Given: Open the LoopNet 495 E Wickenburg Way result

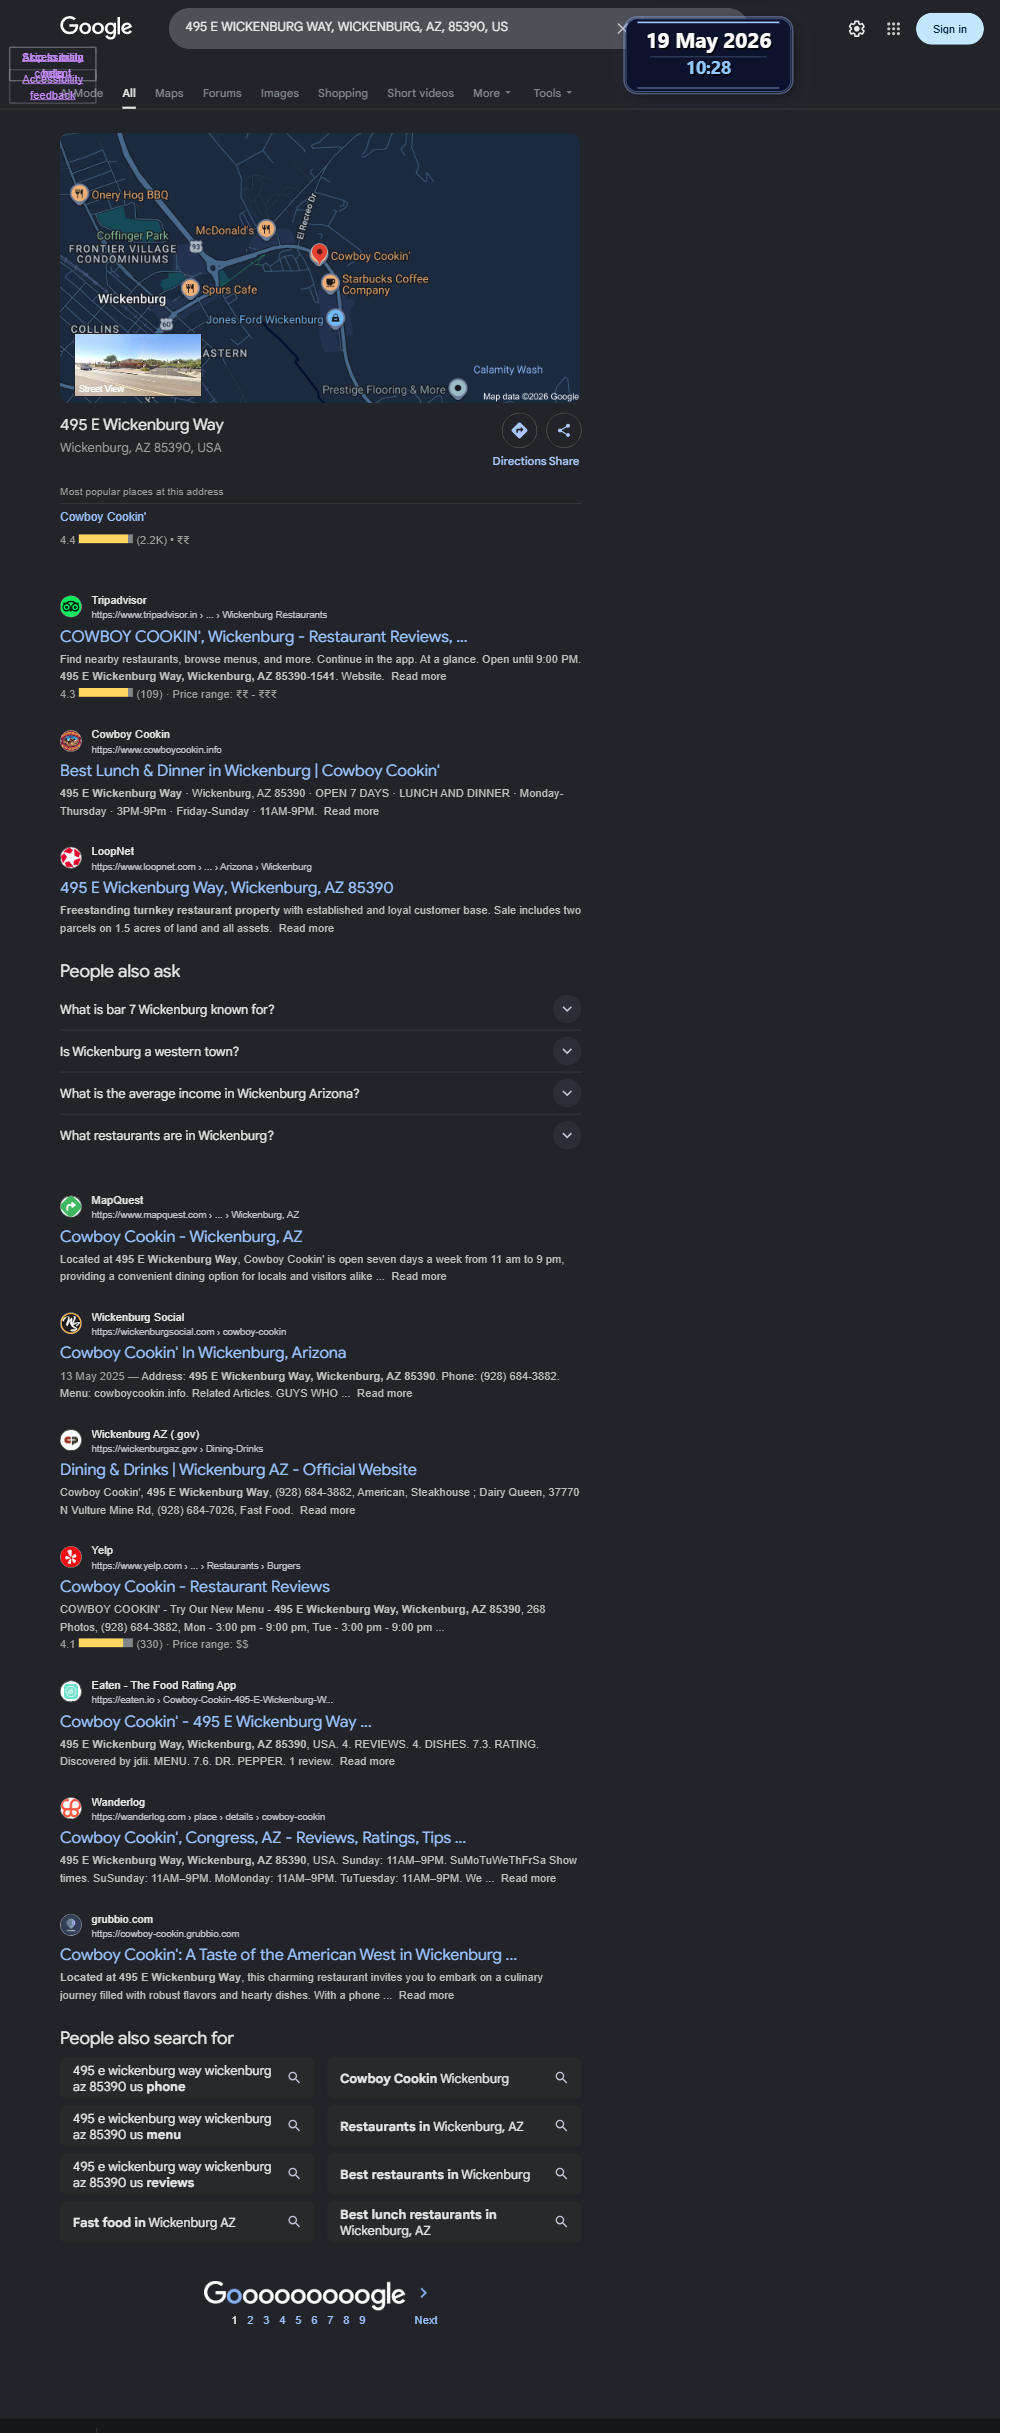Looking at the screenshot, I should (x=227, y=887).
